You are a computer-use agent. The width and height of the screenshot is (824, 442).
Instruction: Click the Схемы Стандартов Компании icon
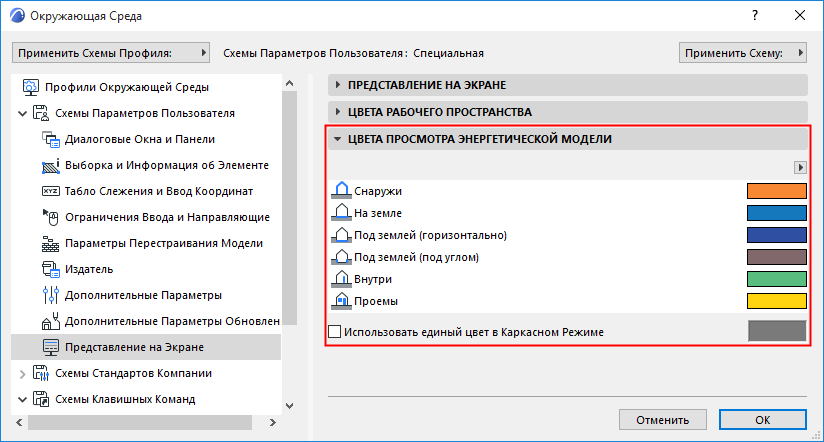pos(41,373)
